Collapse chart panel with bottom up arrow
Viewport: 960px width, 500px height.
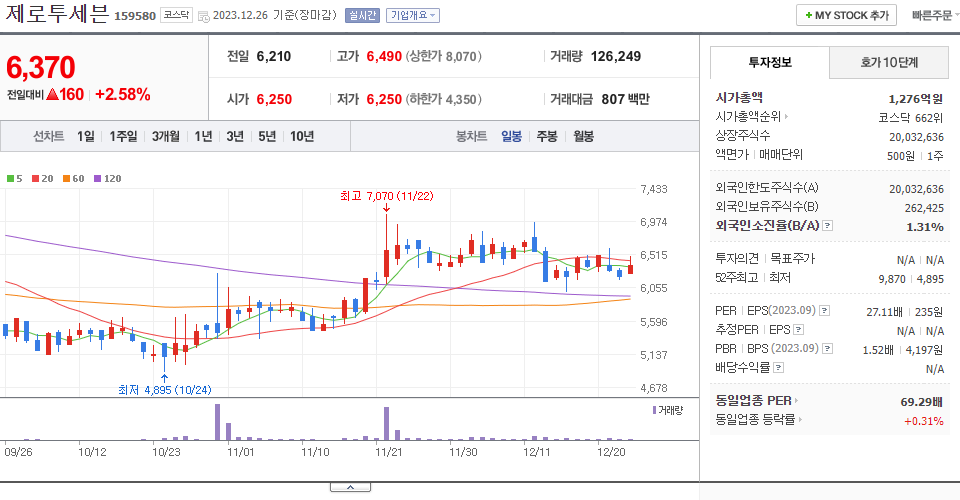[x=350, y=487]
